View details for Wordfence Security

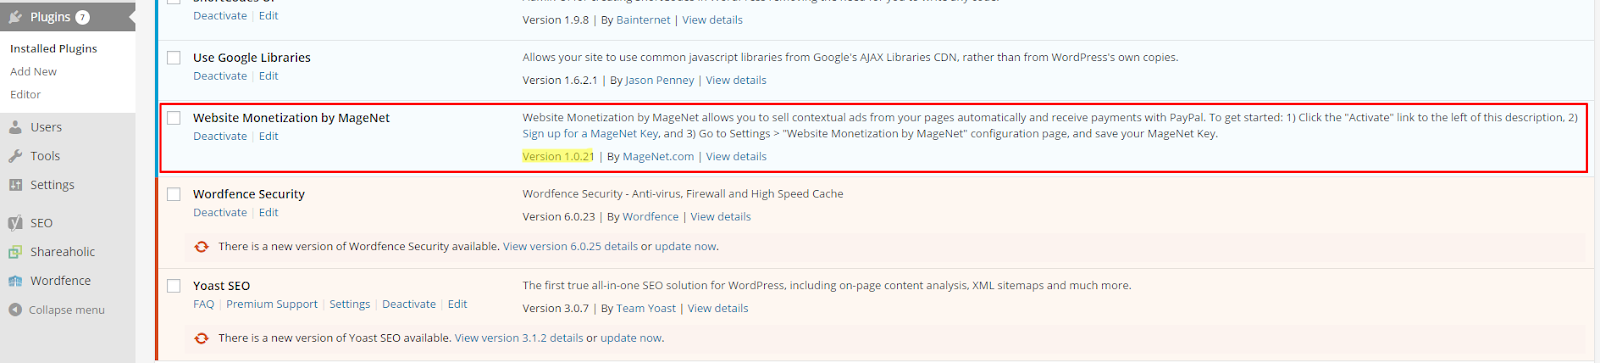721,216
